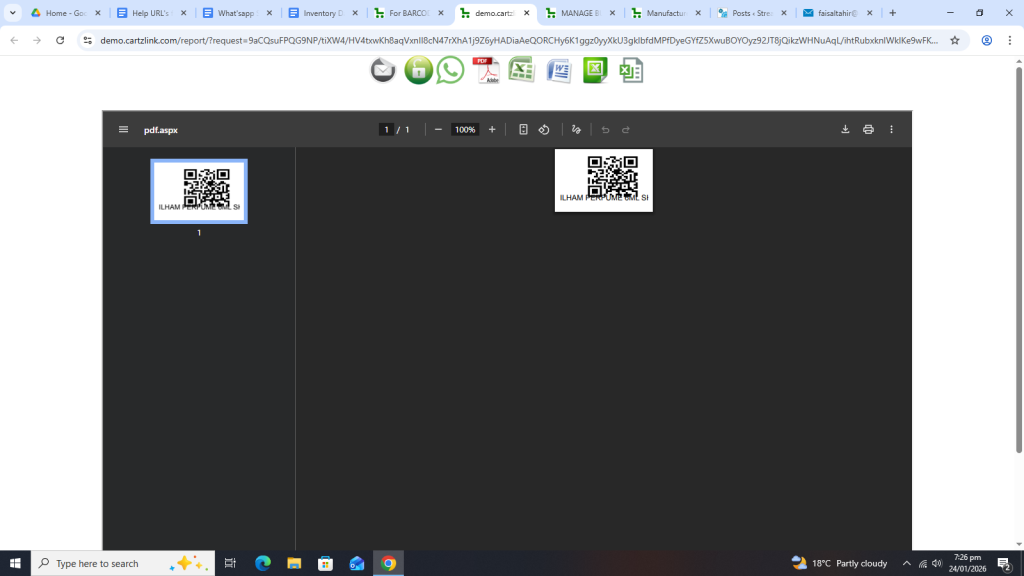Share report via WhatsApp icon

451,70
